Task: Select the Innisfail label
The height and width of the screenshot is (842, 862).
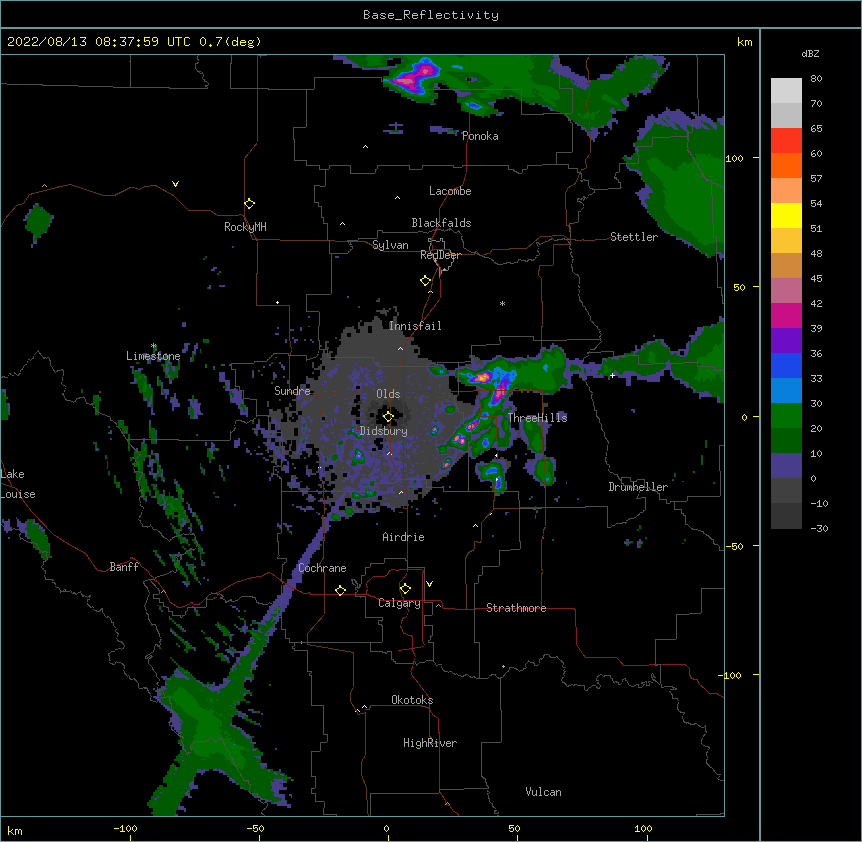Action: [x=415, y=326]
